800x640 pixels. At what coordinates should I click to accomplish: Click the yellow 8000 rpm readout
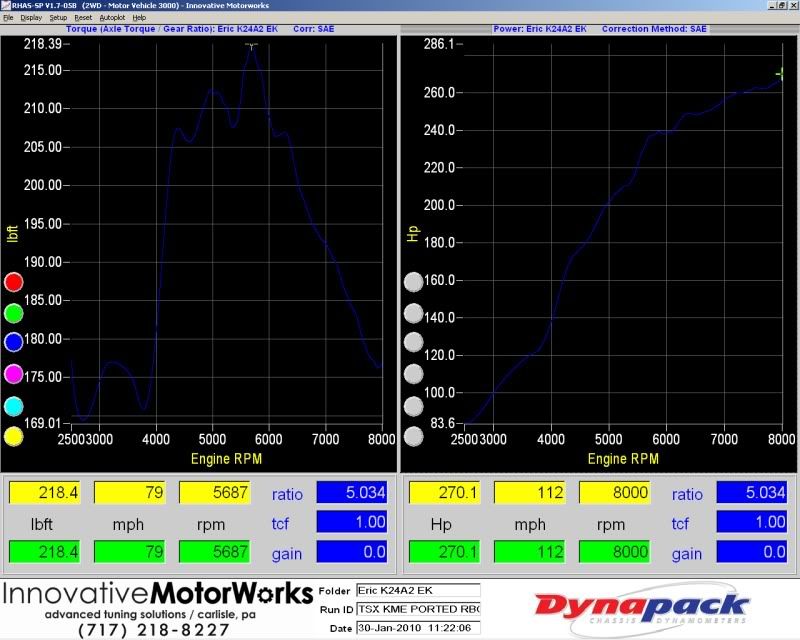[615, 493]
